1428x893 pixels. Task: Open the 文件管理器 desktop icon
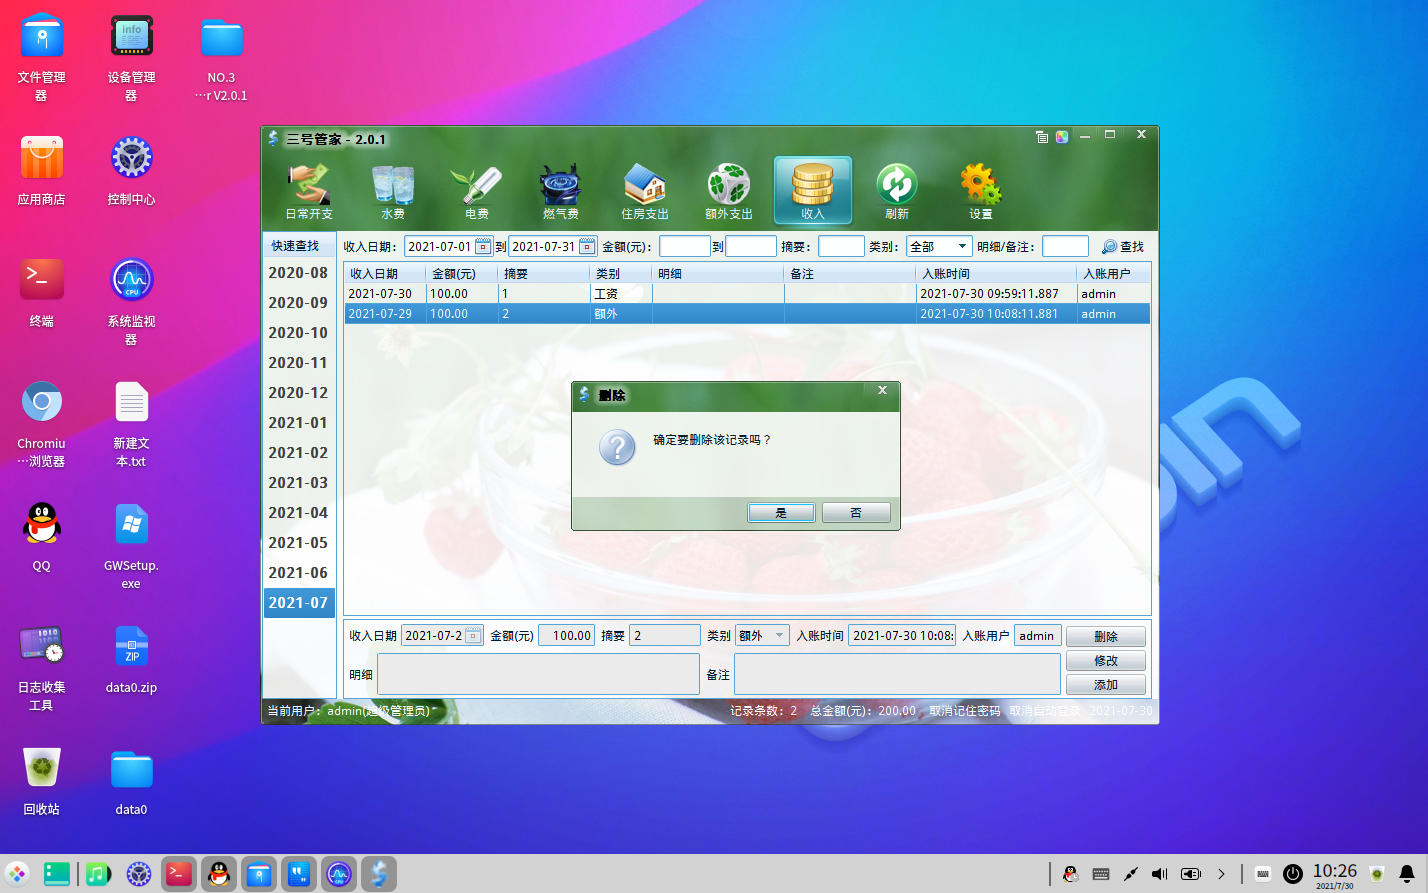click(42, 58)
